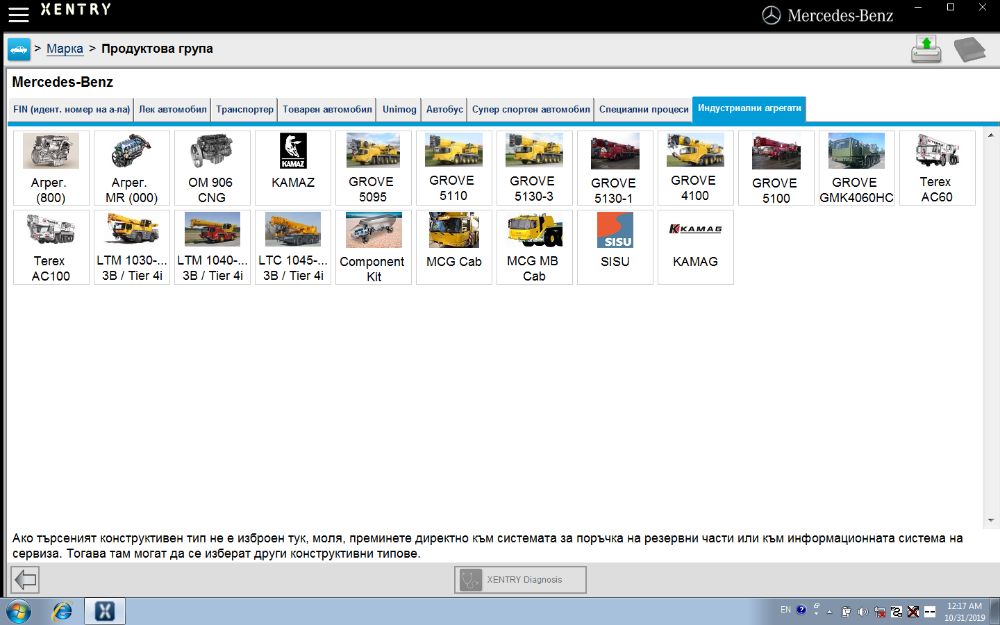Click the XENTRY Diagnosis button
Image resolution: width=1000 pixels, height=625 pixels.
tap(520, 580)
